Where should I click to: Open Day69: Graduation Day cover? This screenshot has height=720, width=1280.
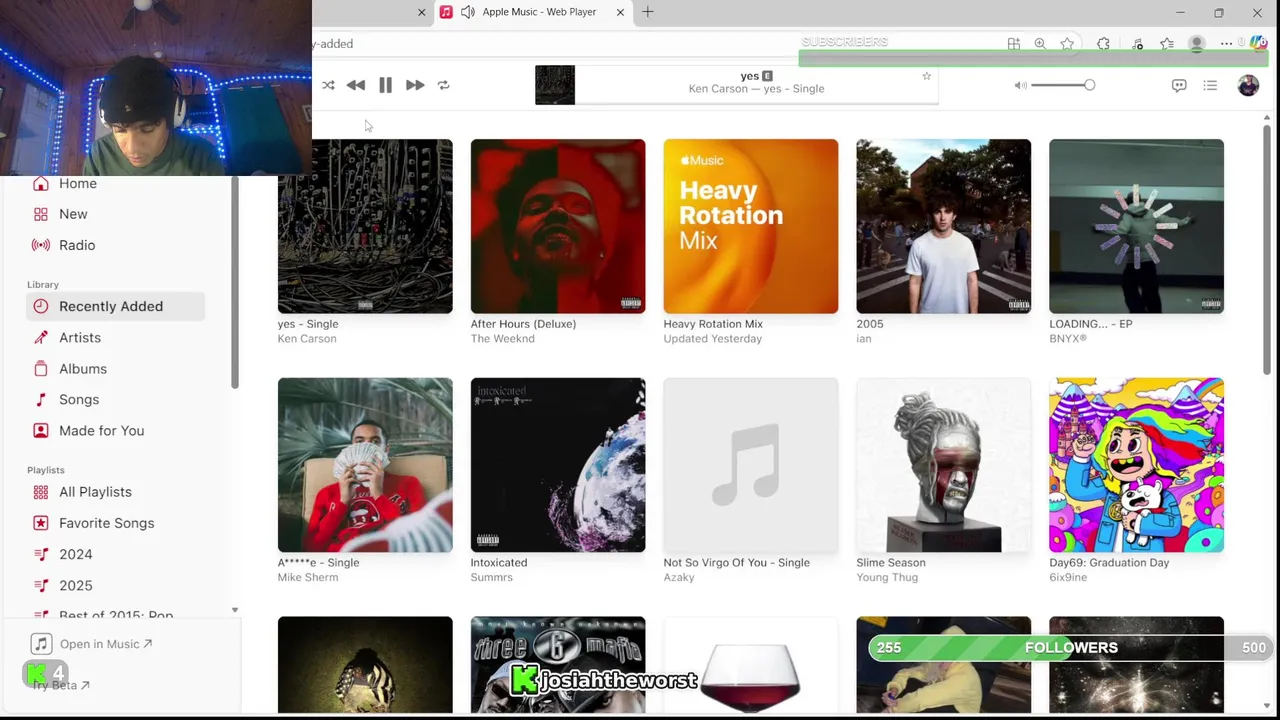[x=1137, y=465]
